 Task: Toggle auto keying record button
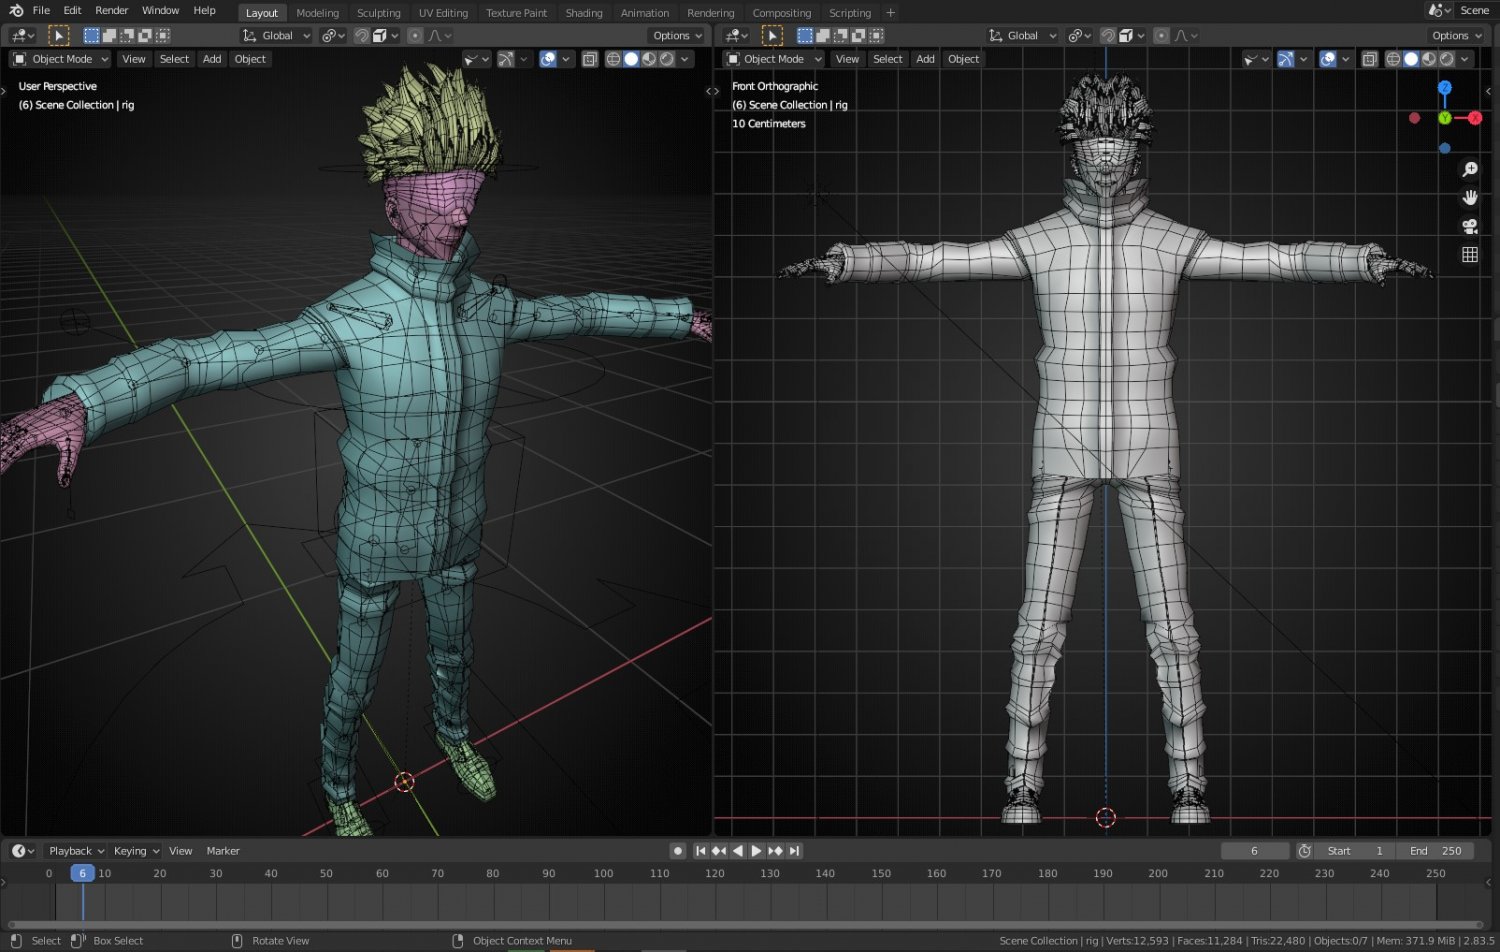pos(678,851)
